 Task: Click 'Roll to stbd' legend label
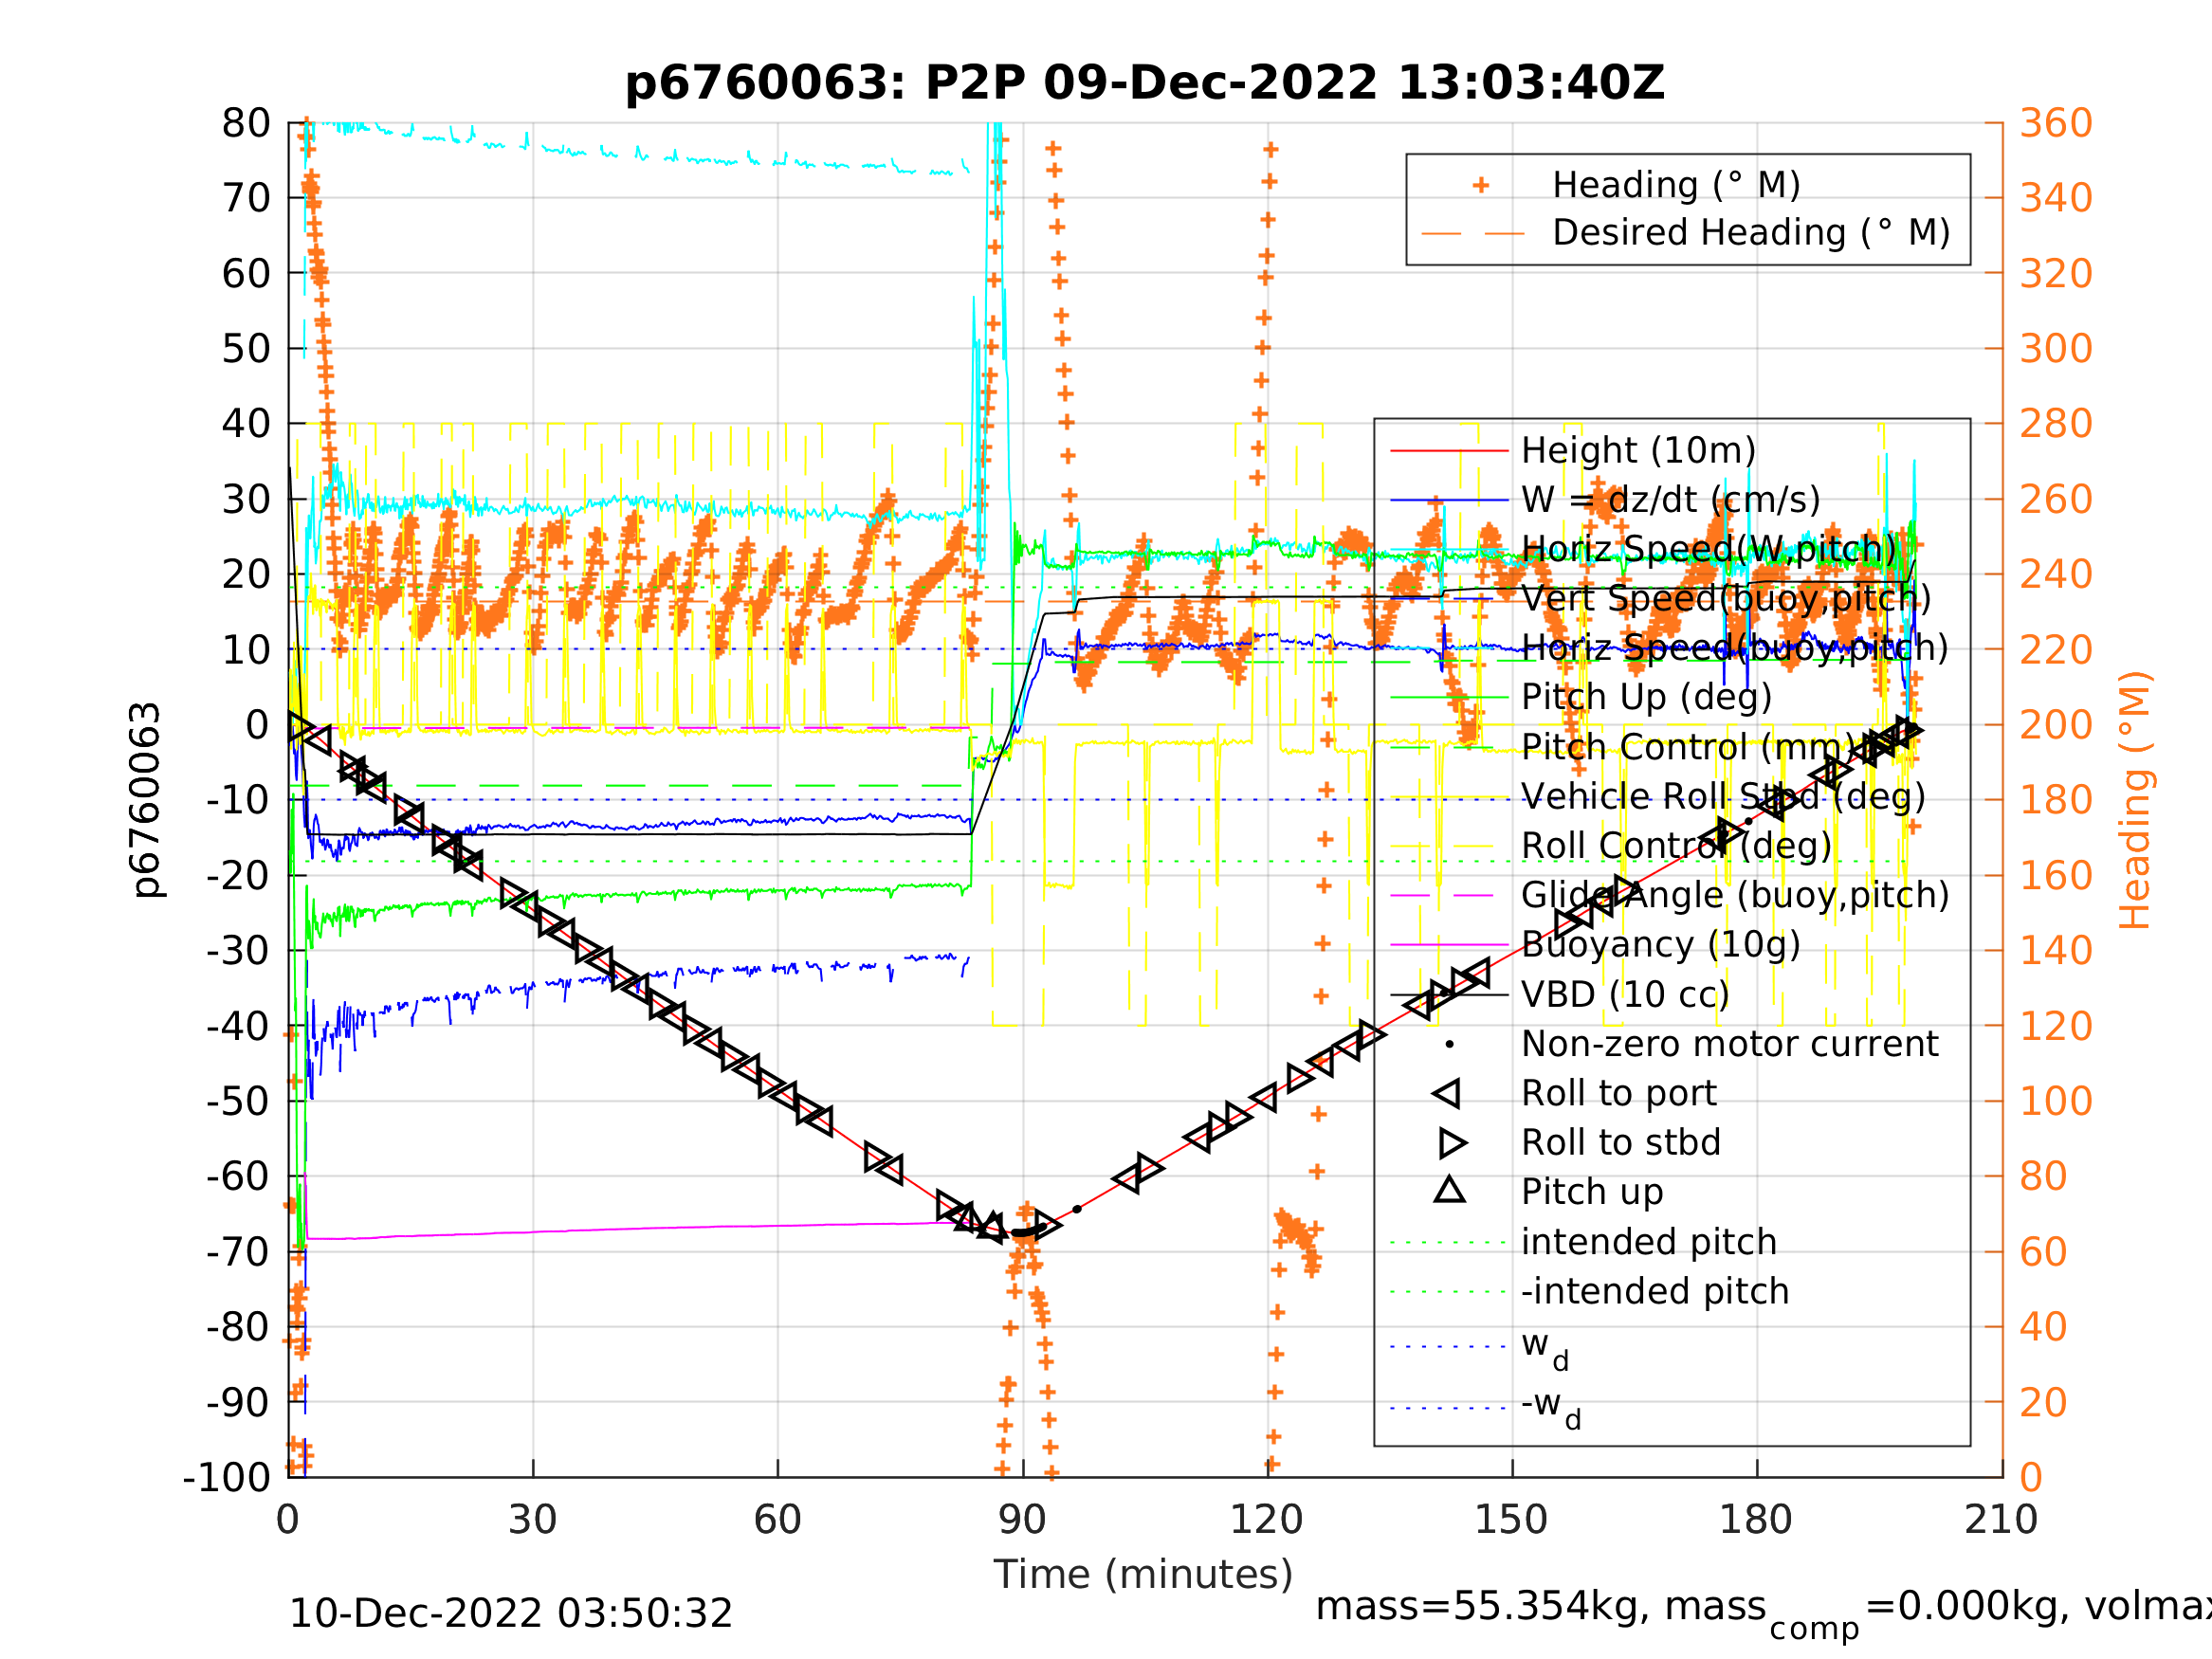pos(1620,1142)
